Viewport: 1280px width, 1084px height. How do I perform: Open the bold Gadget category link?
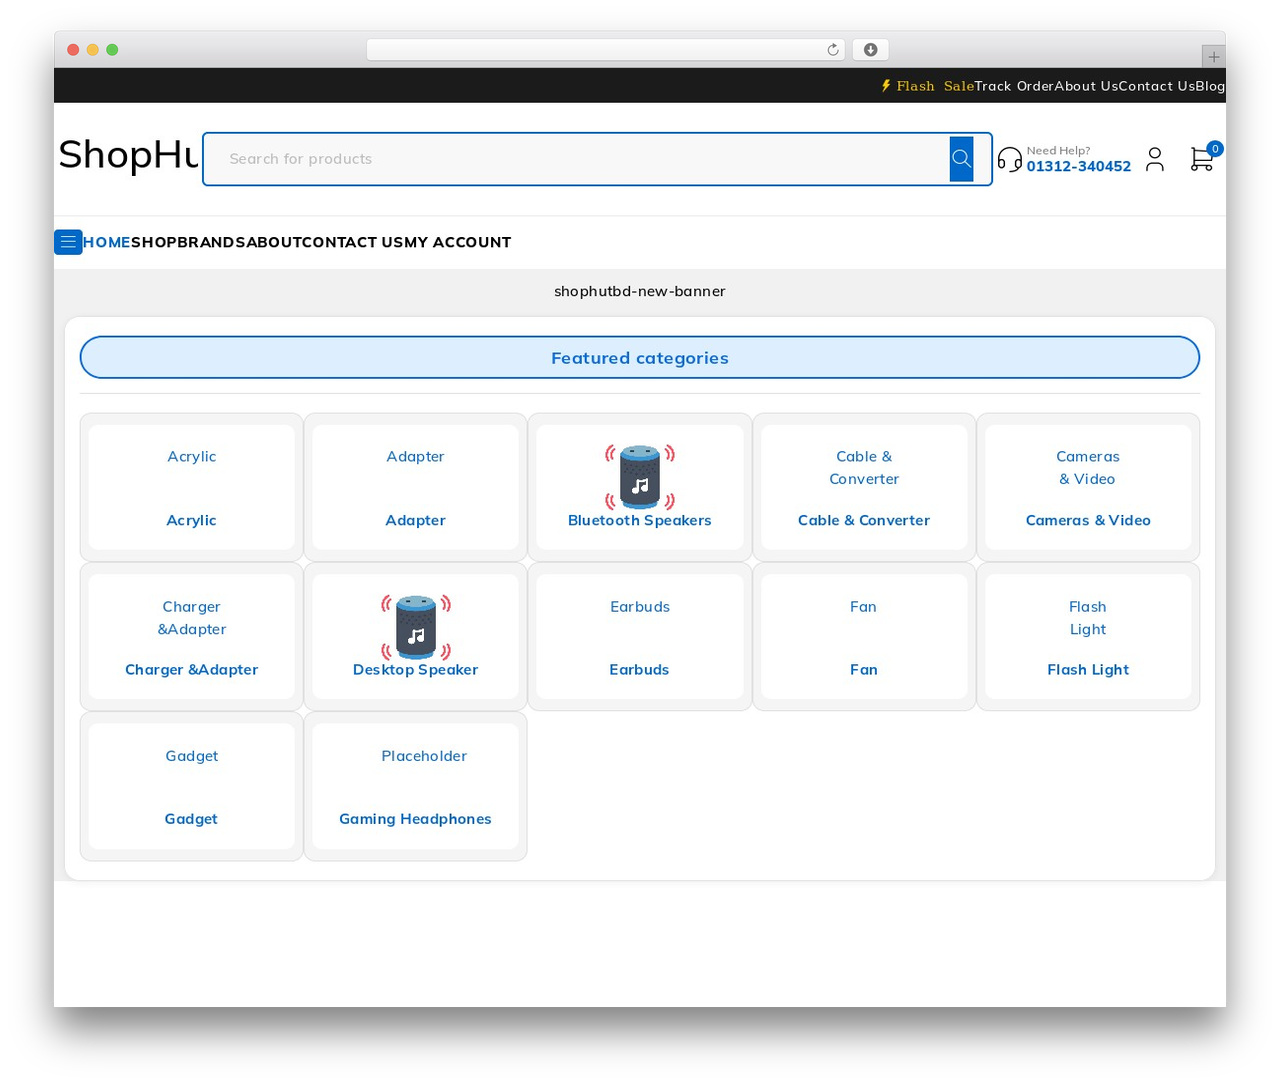[x=191, y=819]
